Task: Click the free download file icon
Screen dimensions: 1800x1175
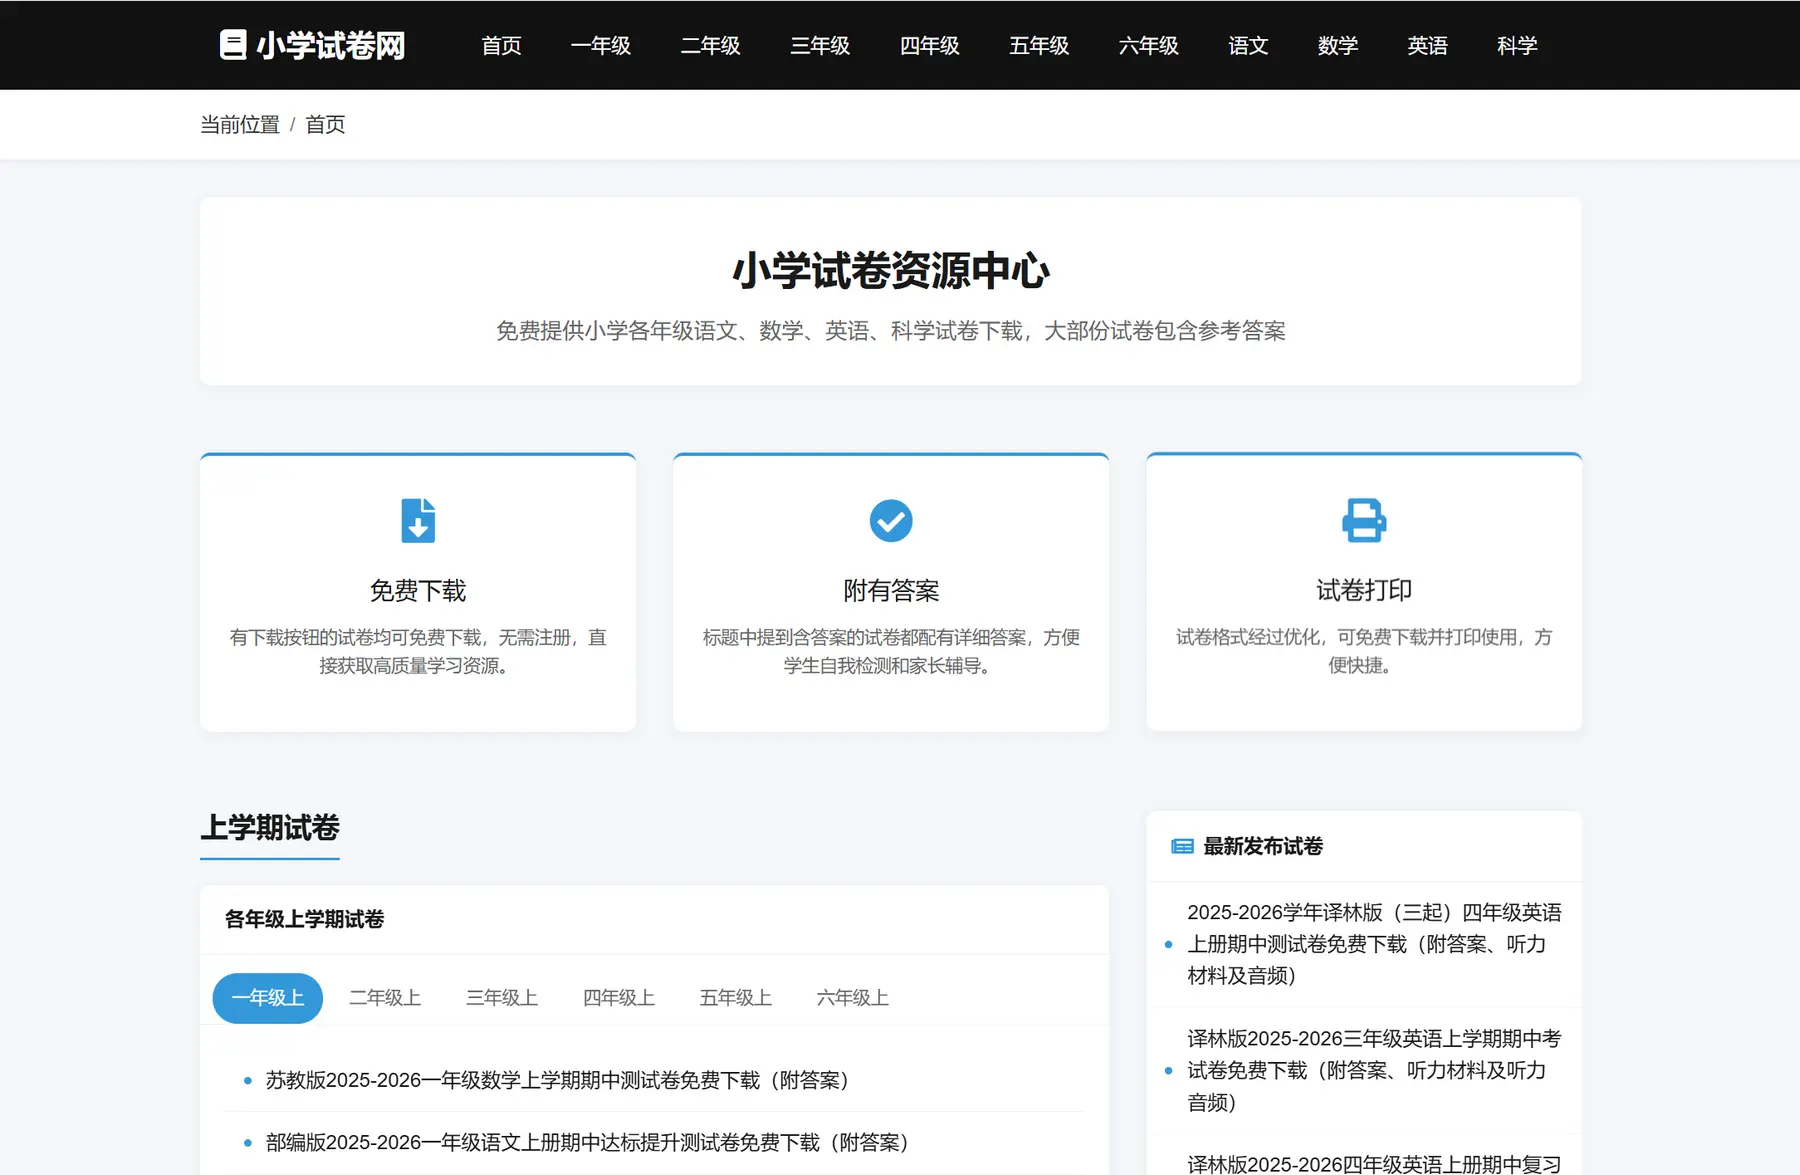Action: (418, 520)
